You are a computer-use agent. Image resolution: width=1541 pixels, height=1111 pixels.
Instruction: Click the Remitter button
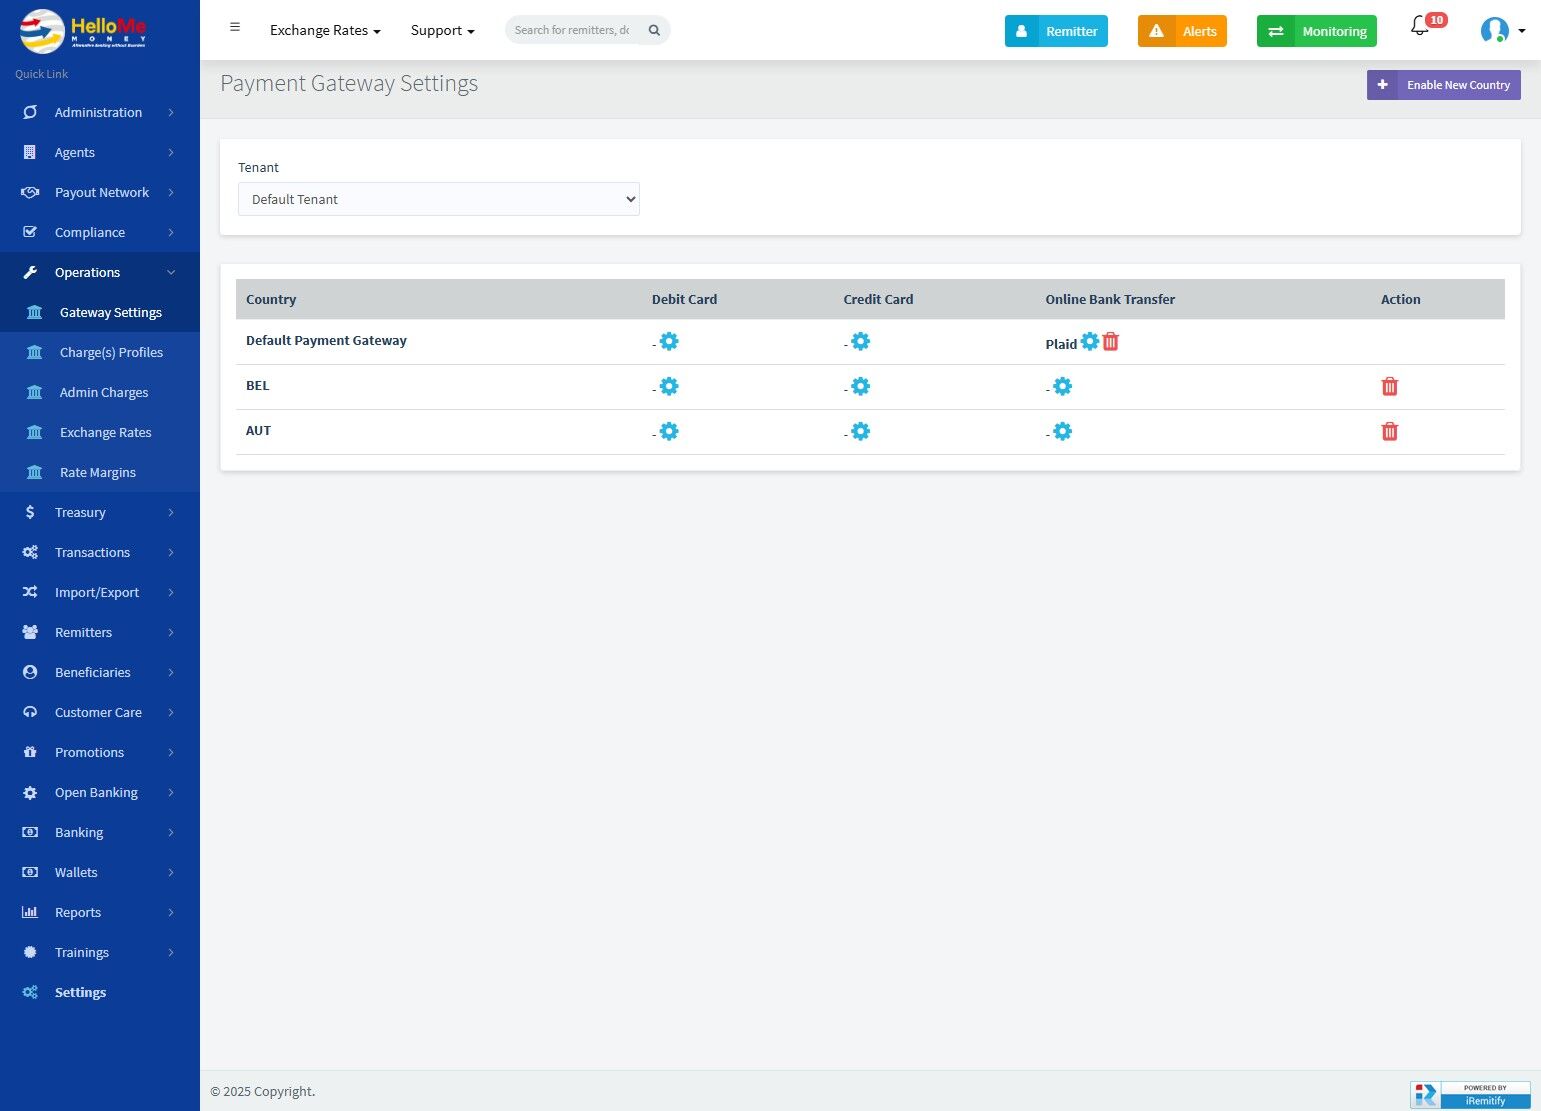tap(1056, 31)
